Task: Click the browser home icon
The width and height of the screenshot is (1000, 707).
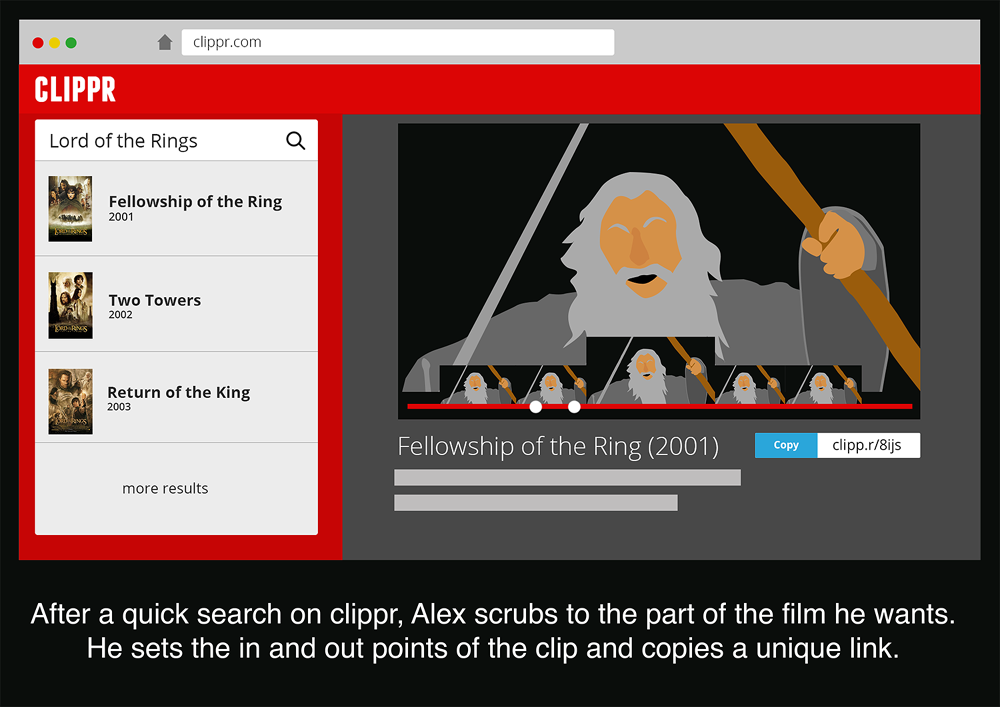Action: click(x=165, y=42)
